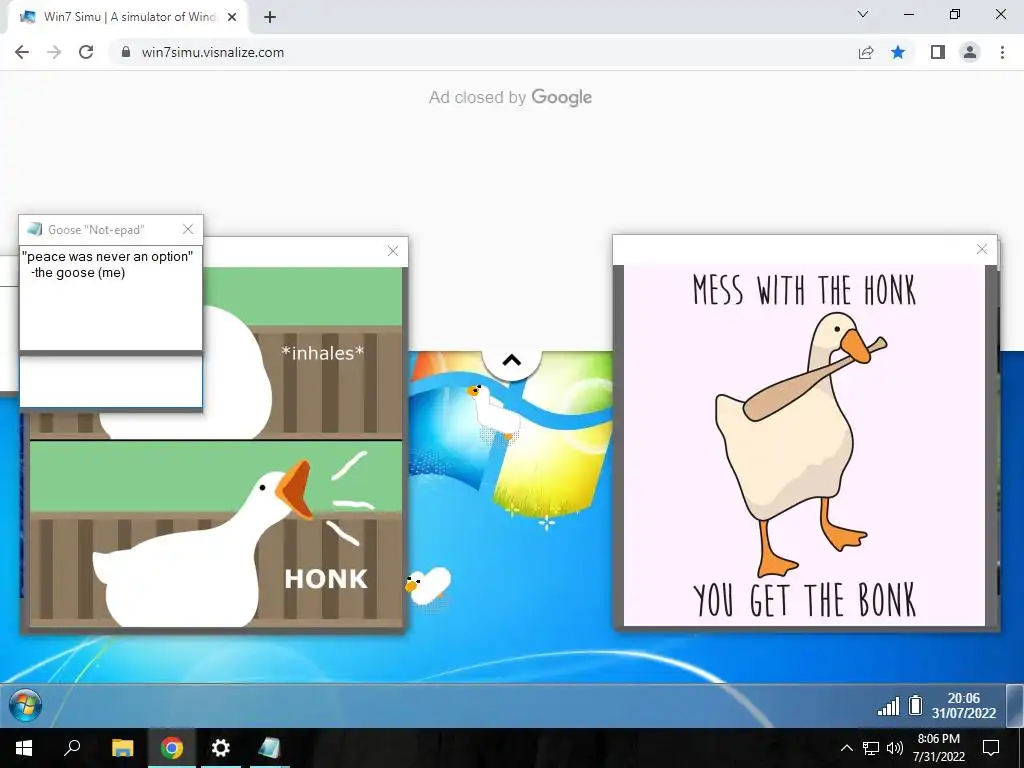Click the small goose beside the HONK window
1024x768 pixels.
(x=428, y=585)
